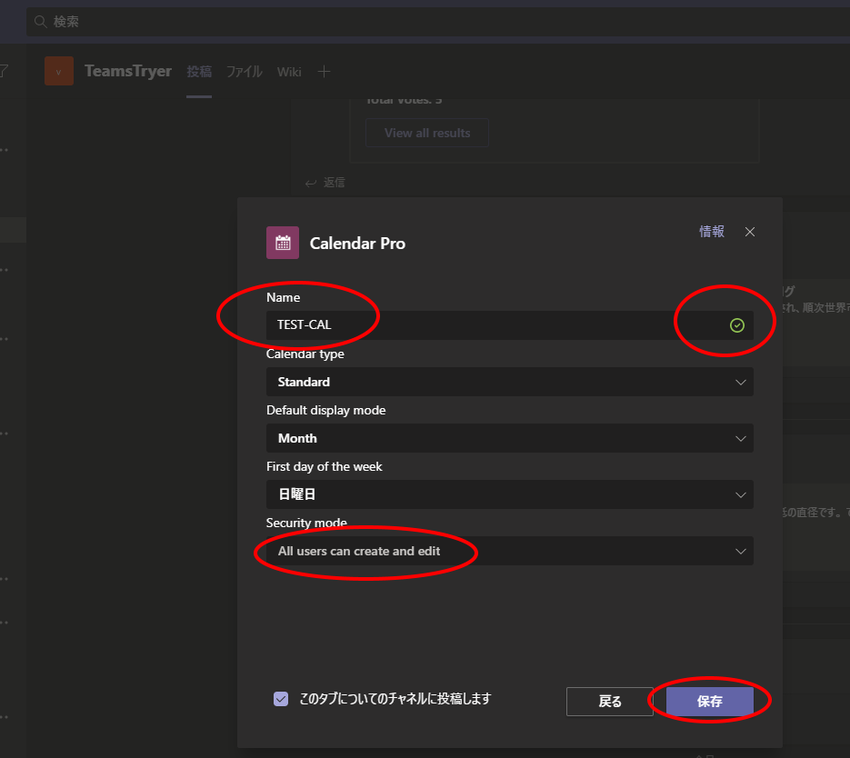Click the Calendar type label
This screenshot has height=758, width=850.
[x=305, y=354]
